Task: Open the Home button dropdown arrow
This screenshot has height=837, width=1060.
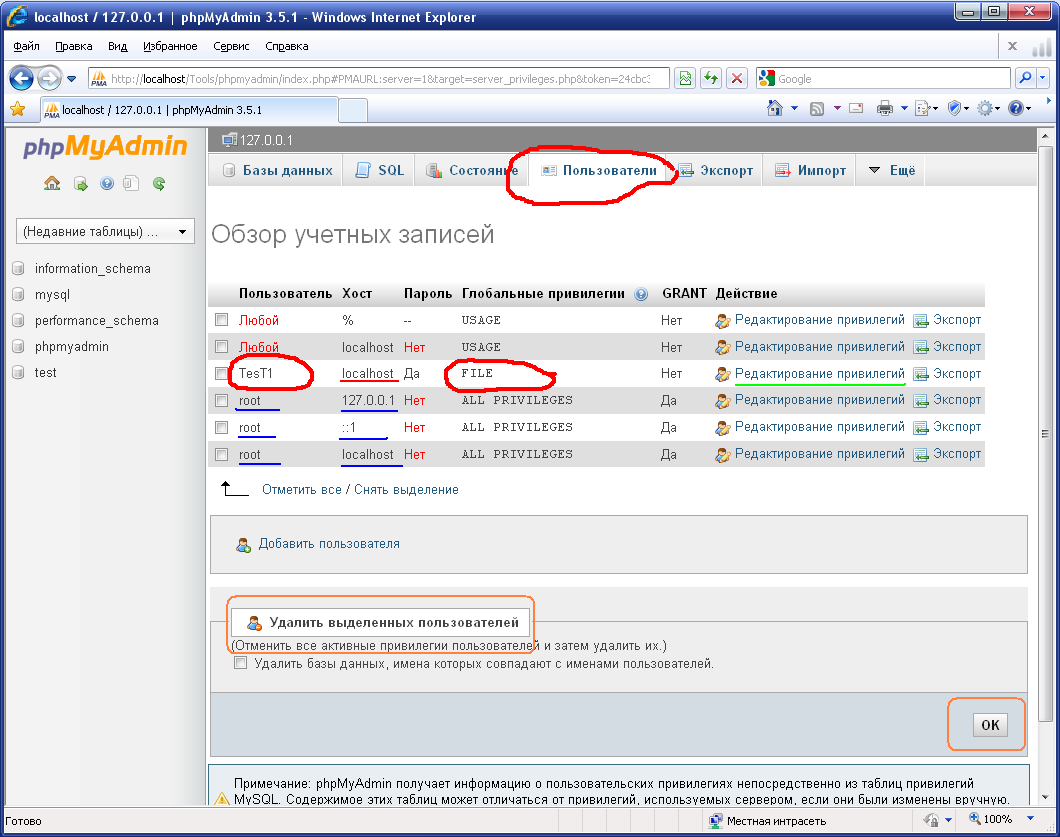Action: 794,108
